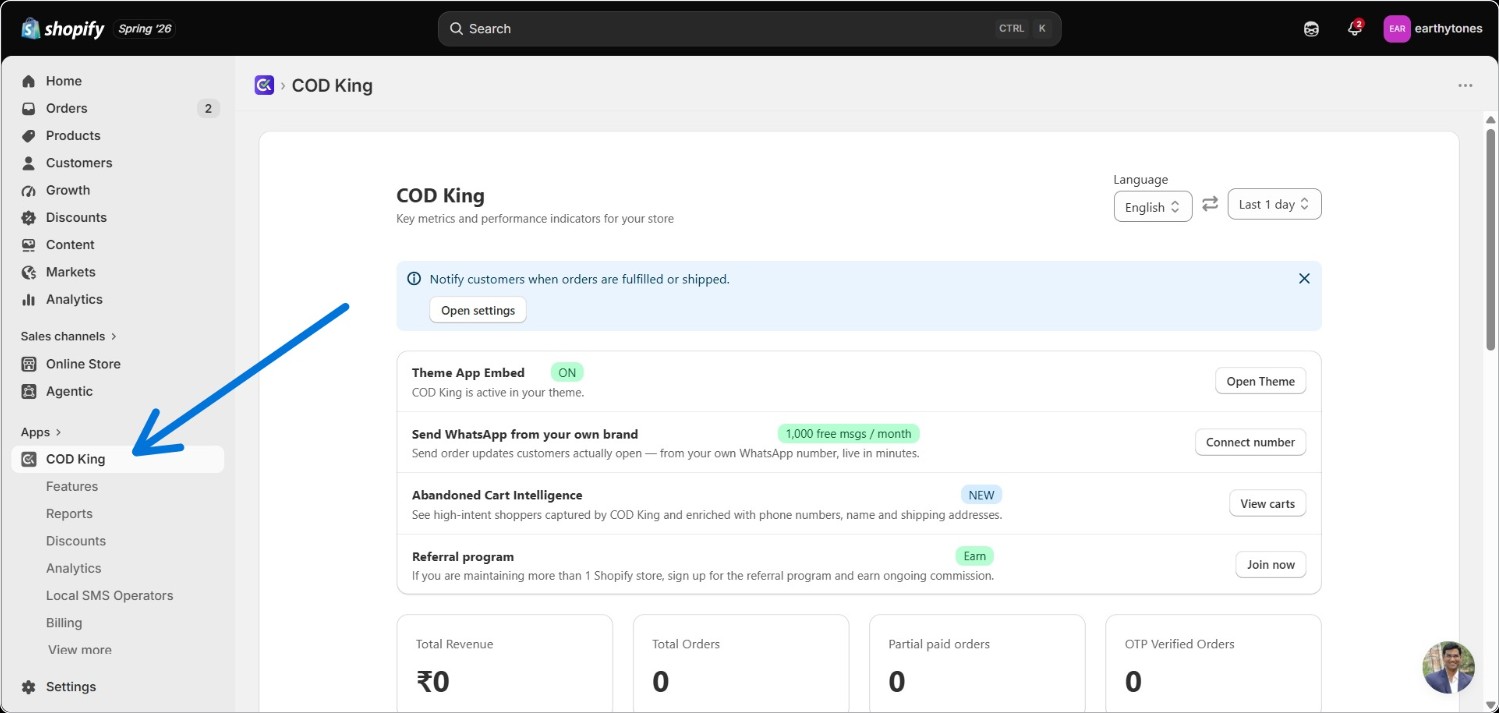Open Features under COD King

[72, 486]
